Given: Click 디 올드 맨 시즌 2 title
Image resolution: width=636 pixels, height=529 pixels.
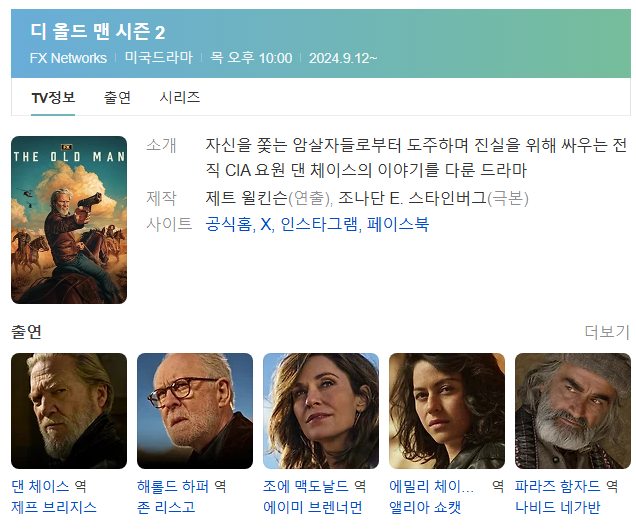Looking at the screenshot, I should [x=98, y=32].
